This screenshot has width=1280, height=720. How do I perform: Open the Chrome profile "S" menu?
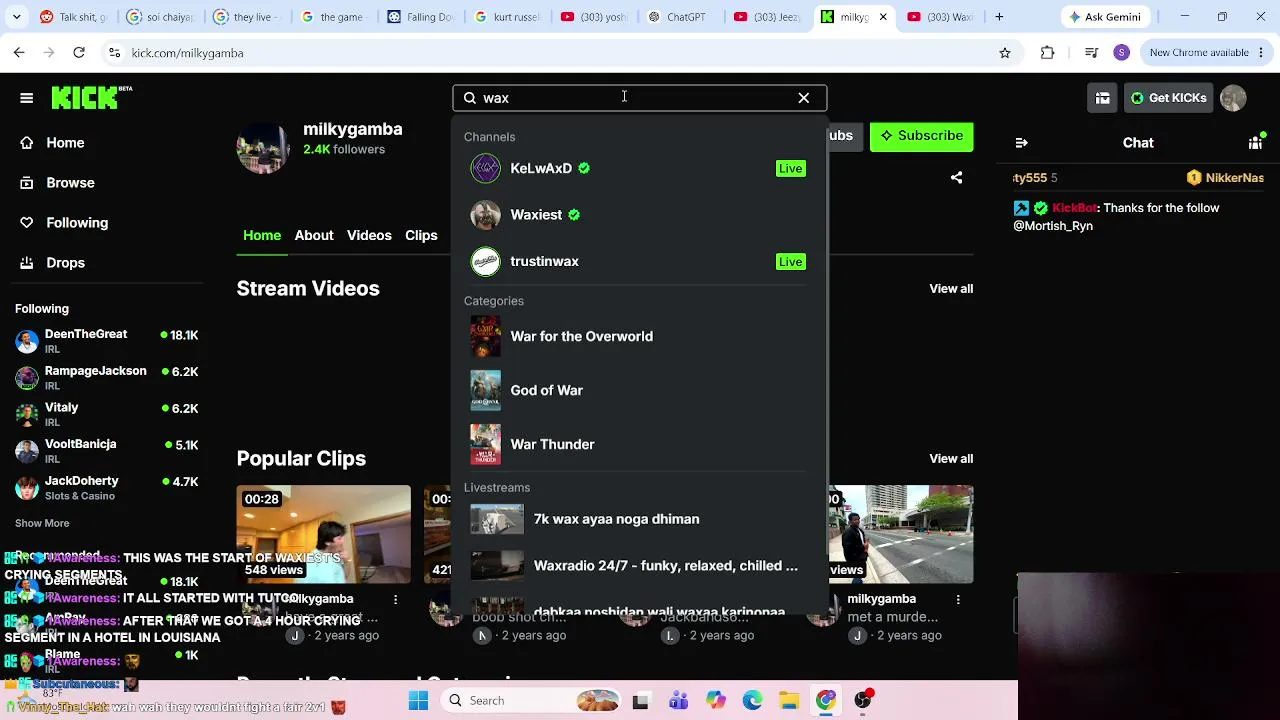click(x=1121, y=53)
